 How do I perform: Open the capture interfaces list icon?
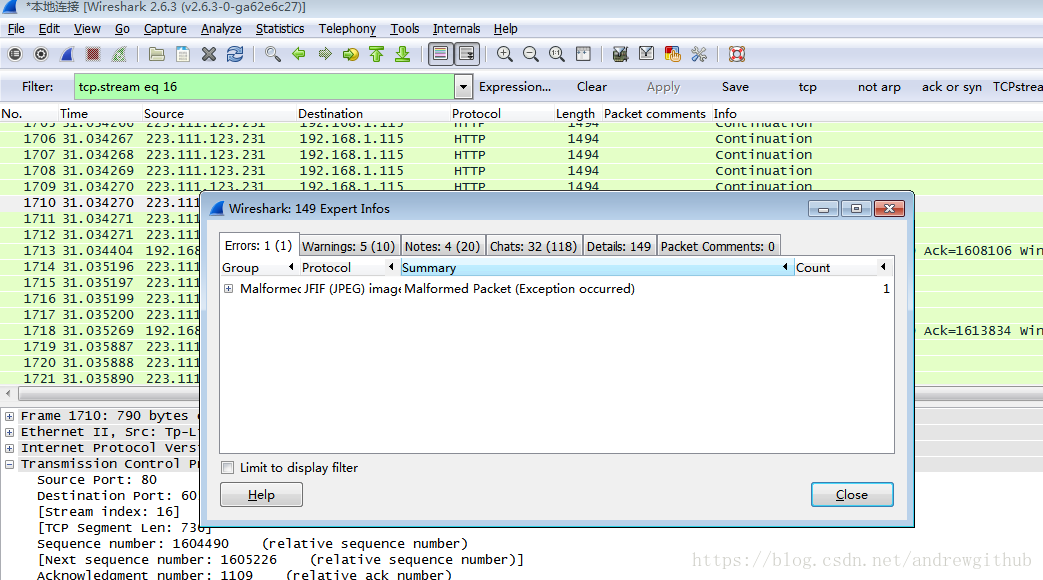click(15, 54)
